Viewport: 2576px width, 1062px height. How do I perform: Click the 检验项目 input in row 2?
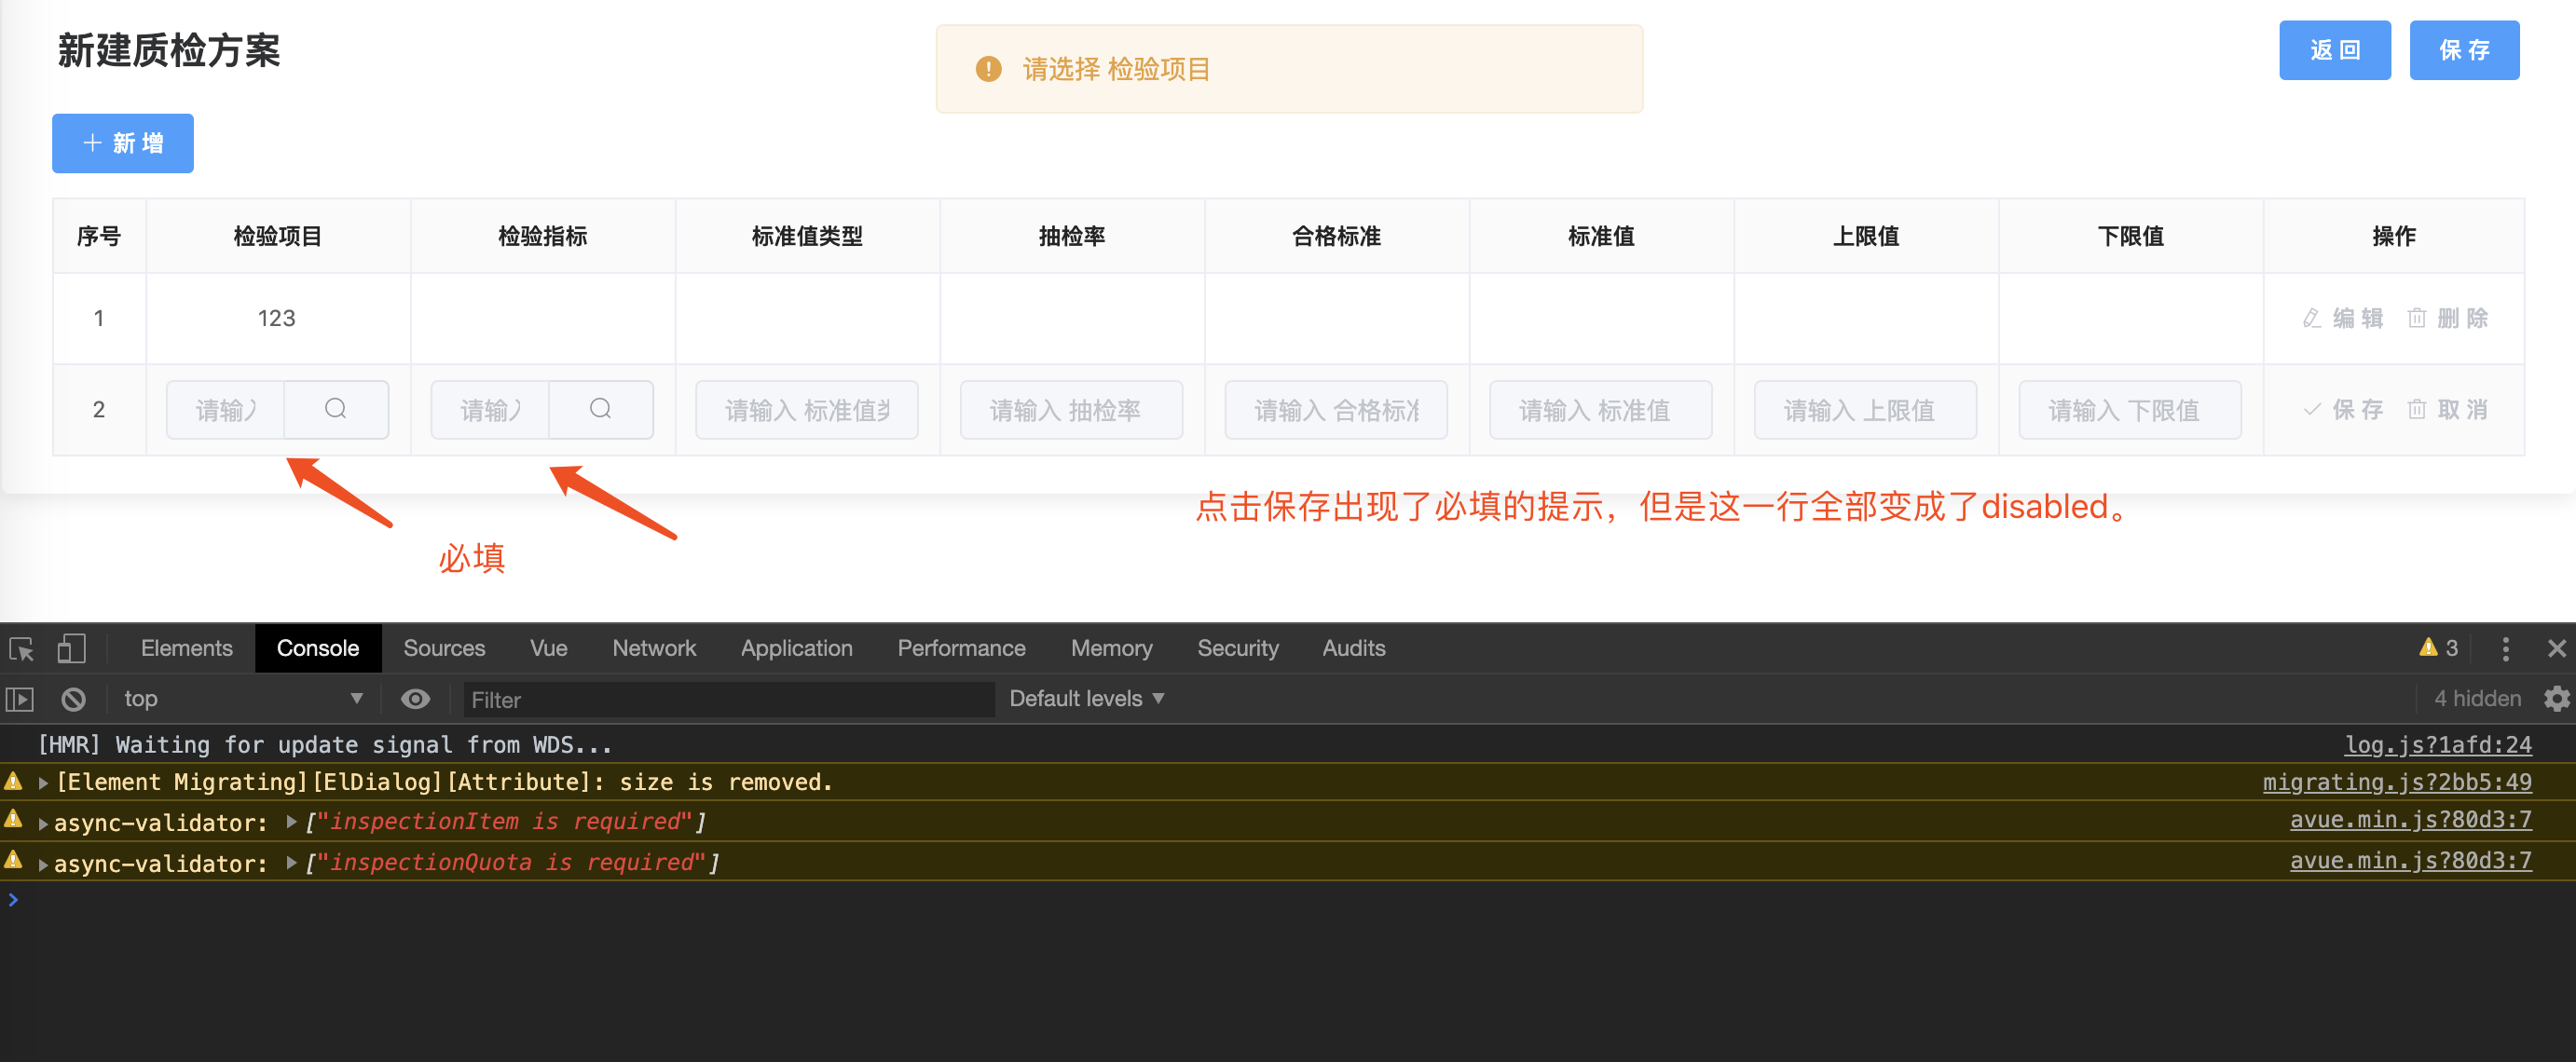pos(226,410)
